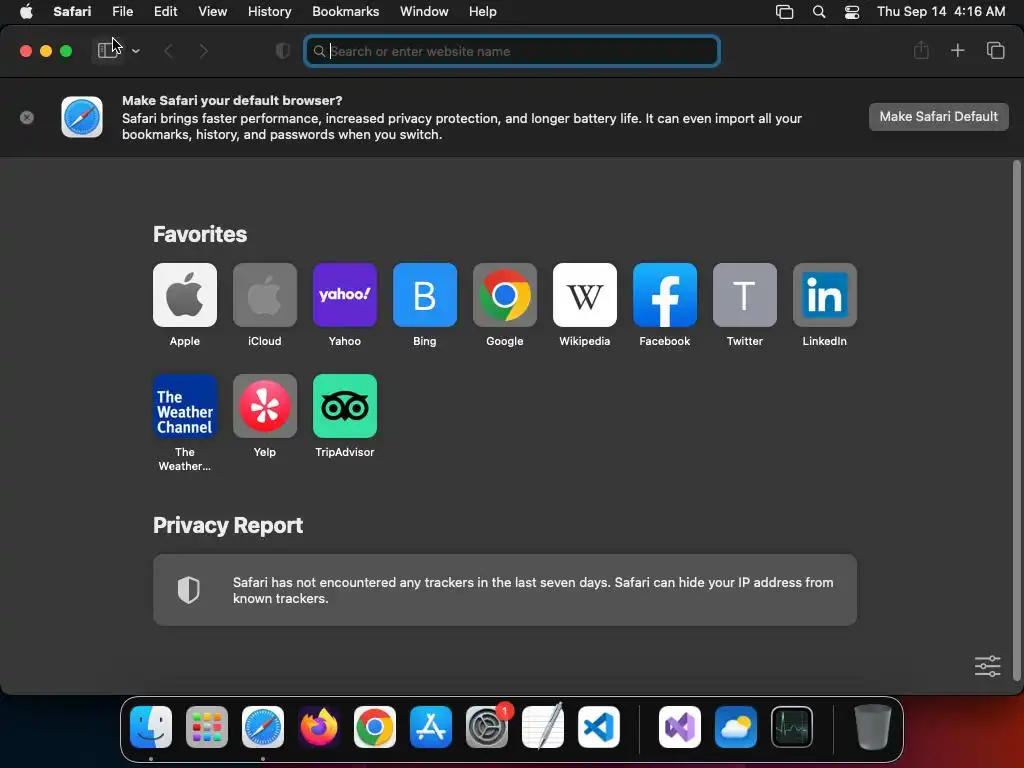The width and height of the screenshot is (1024, 768).
Task: Launch Google Chrome from the Dock
Action: click(375, 727)
